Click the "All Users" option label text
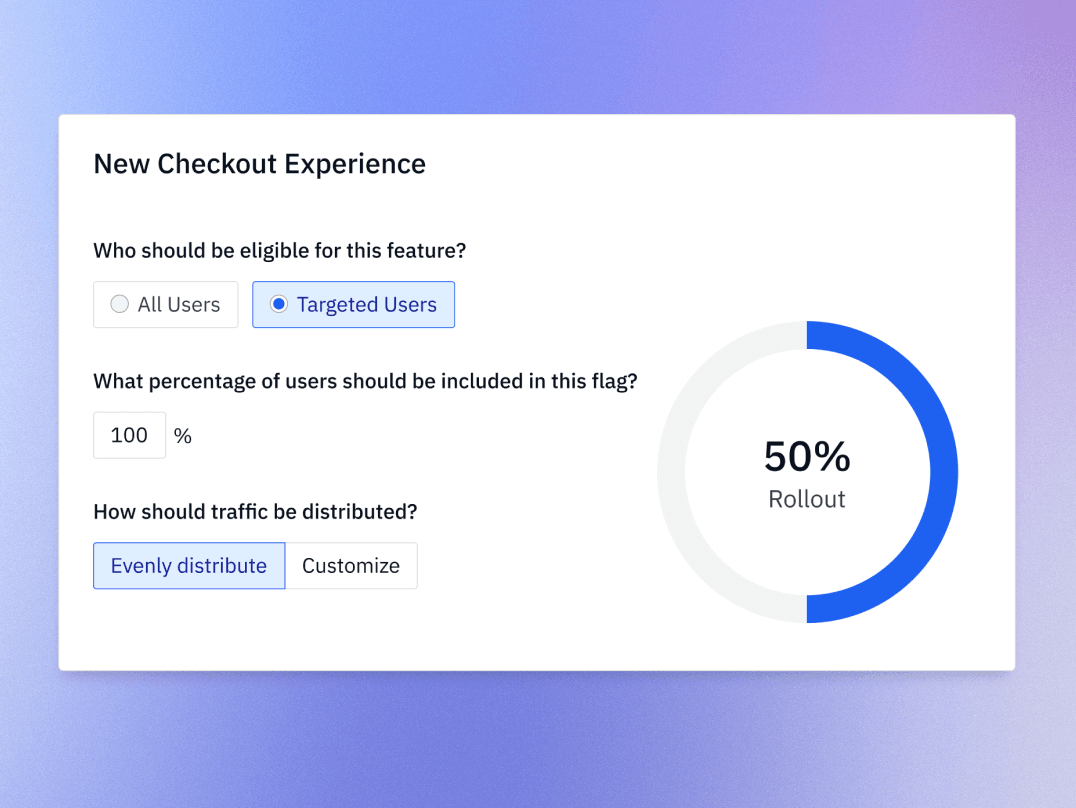 (179, 305)
